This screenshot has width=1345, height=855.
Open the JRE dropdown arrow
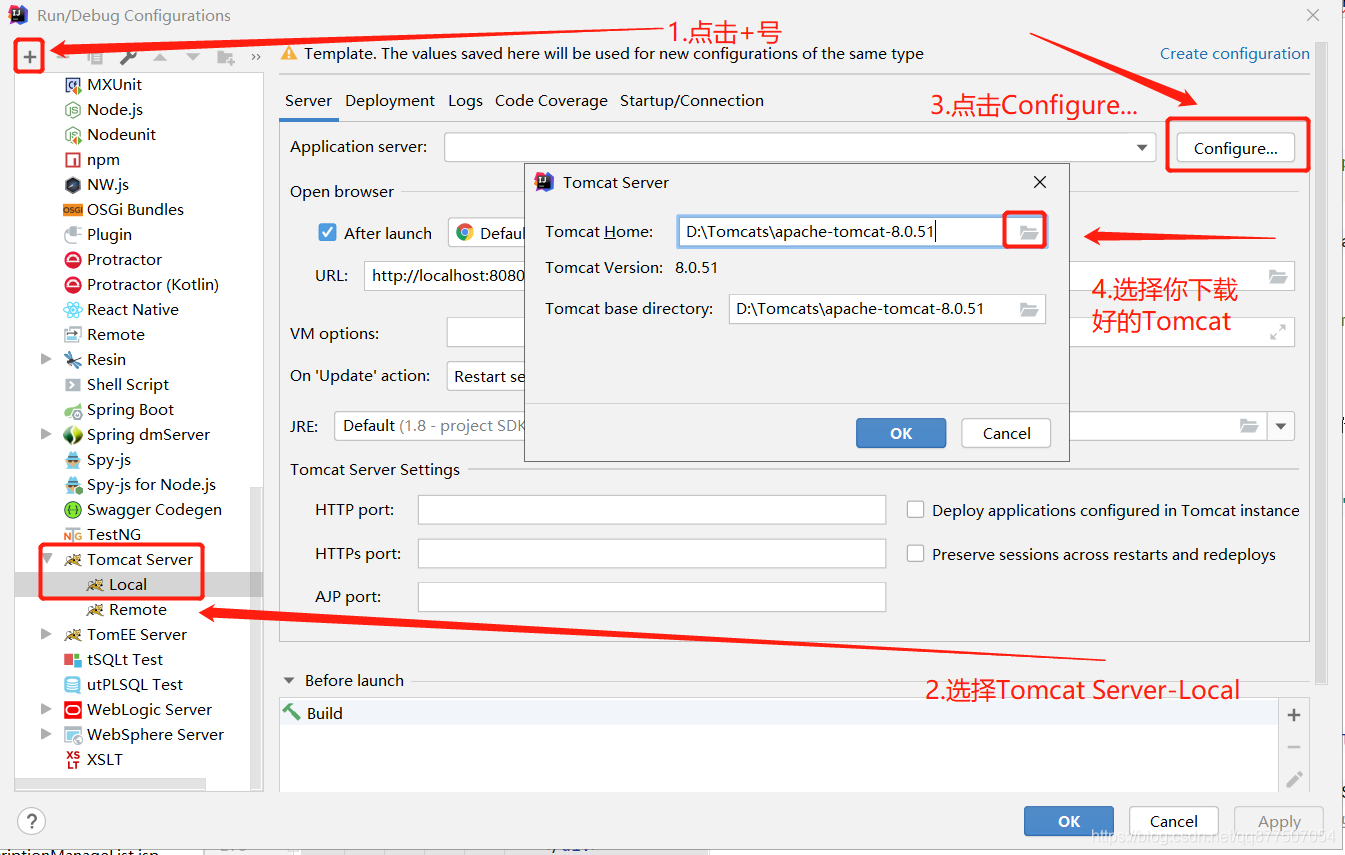[x=1281, y=426]
